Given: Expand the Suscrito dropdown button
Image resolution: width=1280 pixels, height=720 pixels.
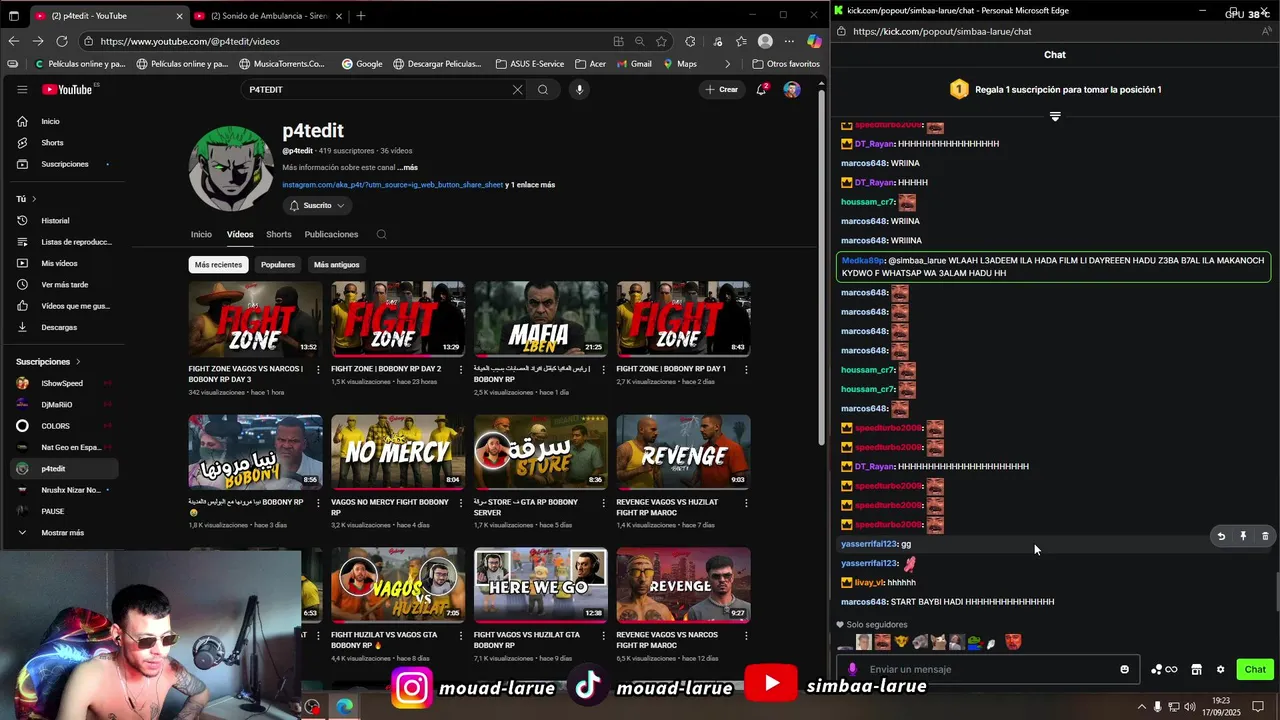Looking at the screenshot, I should pyautogui.click(x=317, y=205).
